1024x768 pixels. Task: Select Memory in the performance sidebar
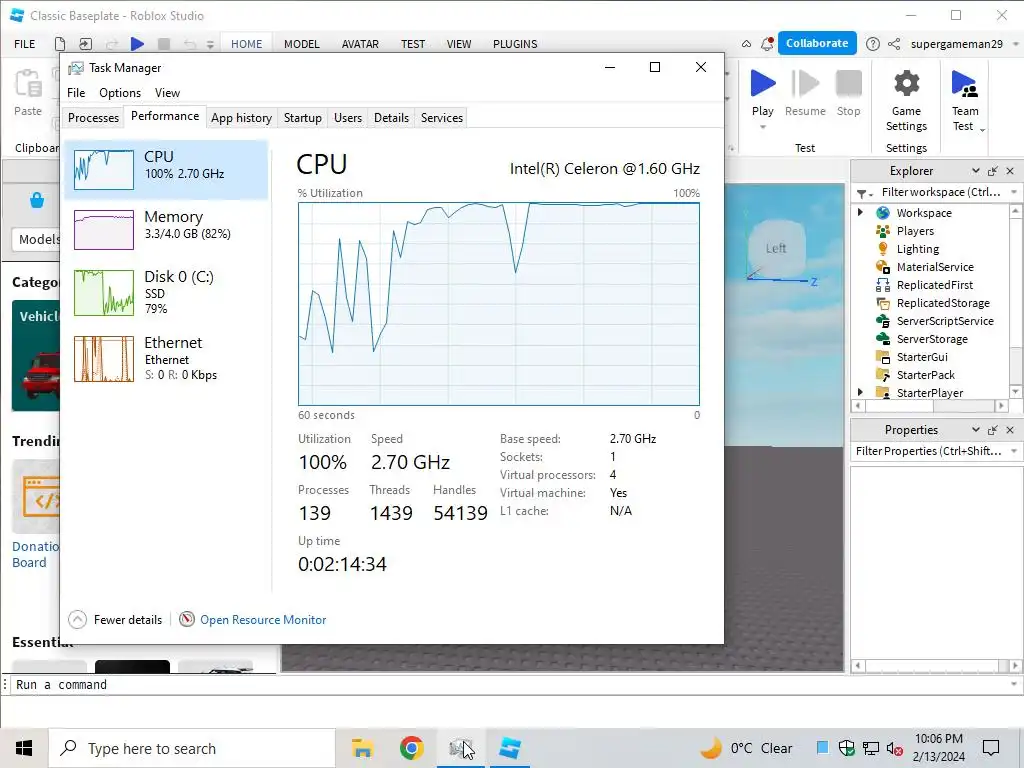167,229
